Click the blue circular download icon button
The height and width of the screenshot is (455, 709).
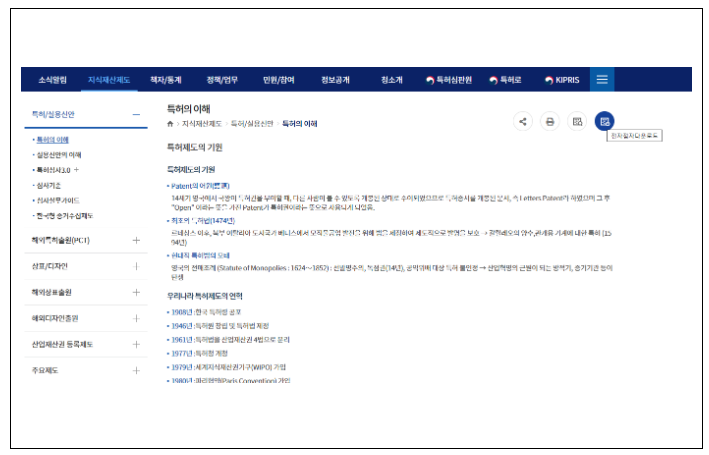coord(605,121)
